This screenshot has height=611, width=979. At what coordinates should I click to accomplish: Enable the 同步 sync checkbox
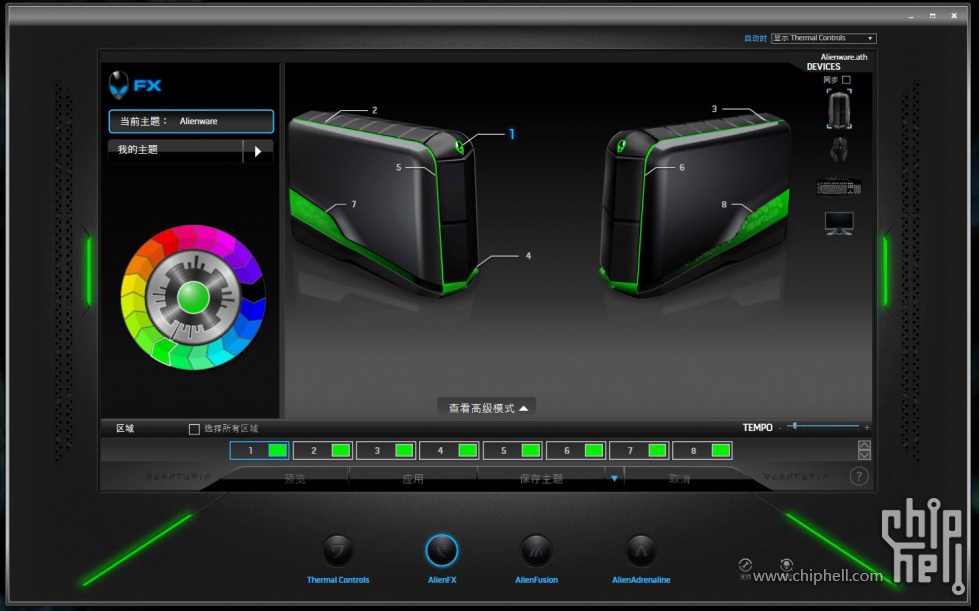click(846, 80)
